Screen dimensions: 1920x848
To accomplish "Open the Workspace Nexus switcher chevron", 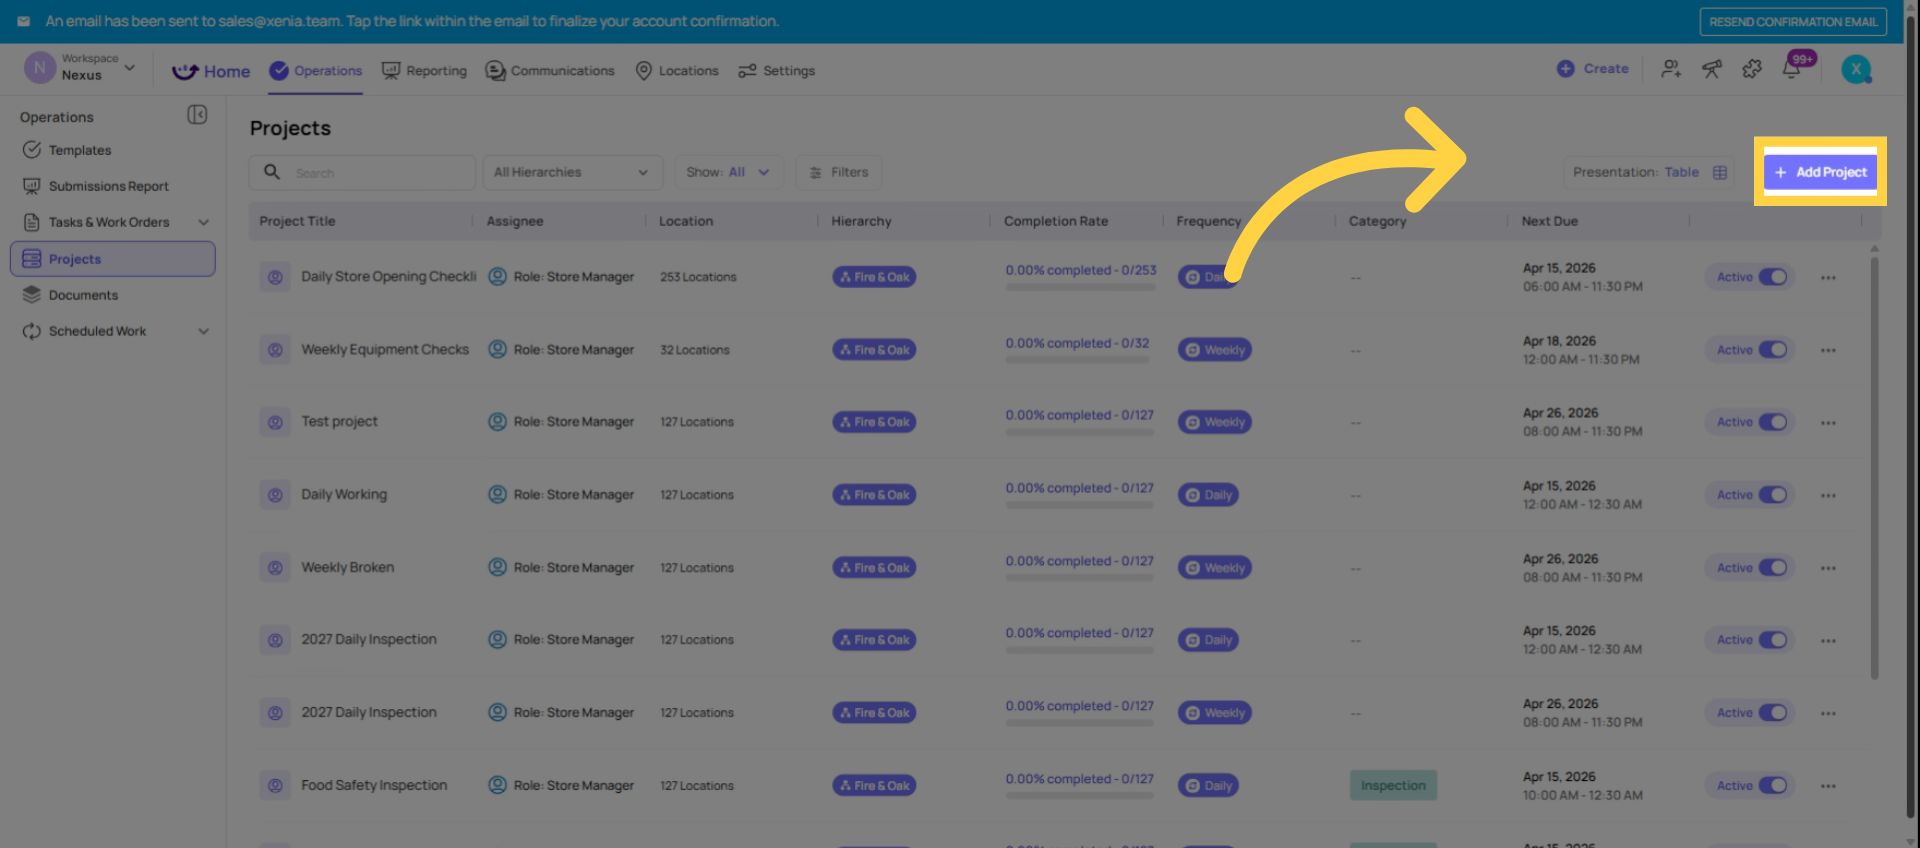I will tap(130, 68).
